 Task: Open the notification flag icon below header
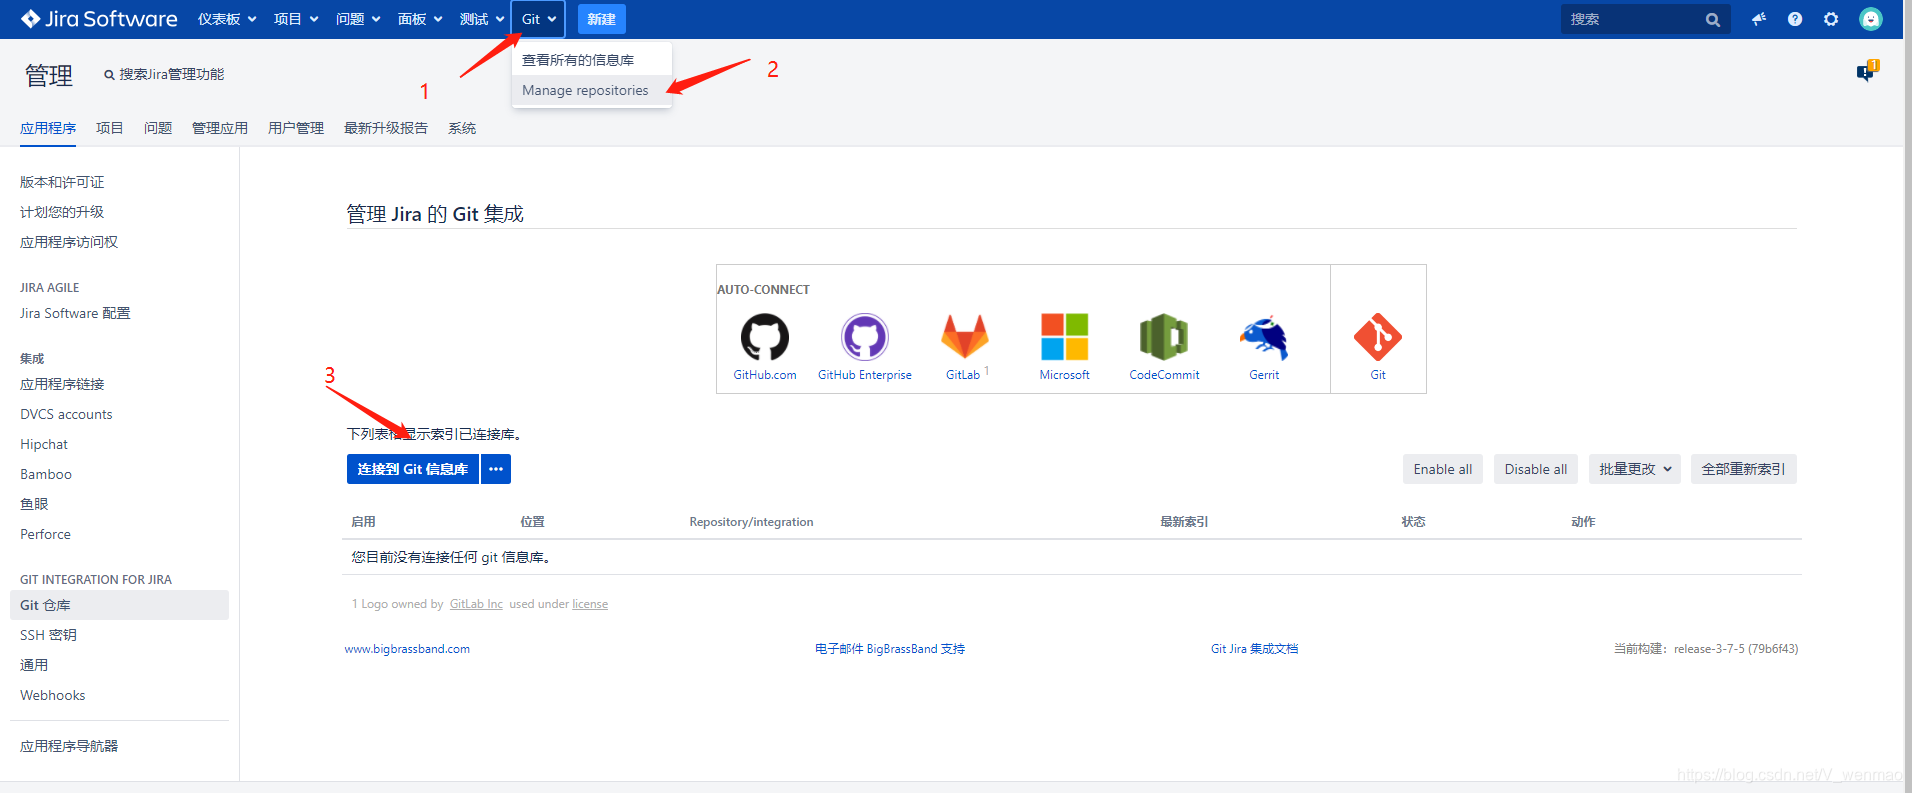[x=1867, y=71]
